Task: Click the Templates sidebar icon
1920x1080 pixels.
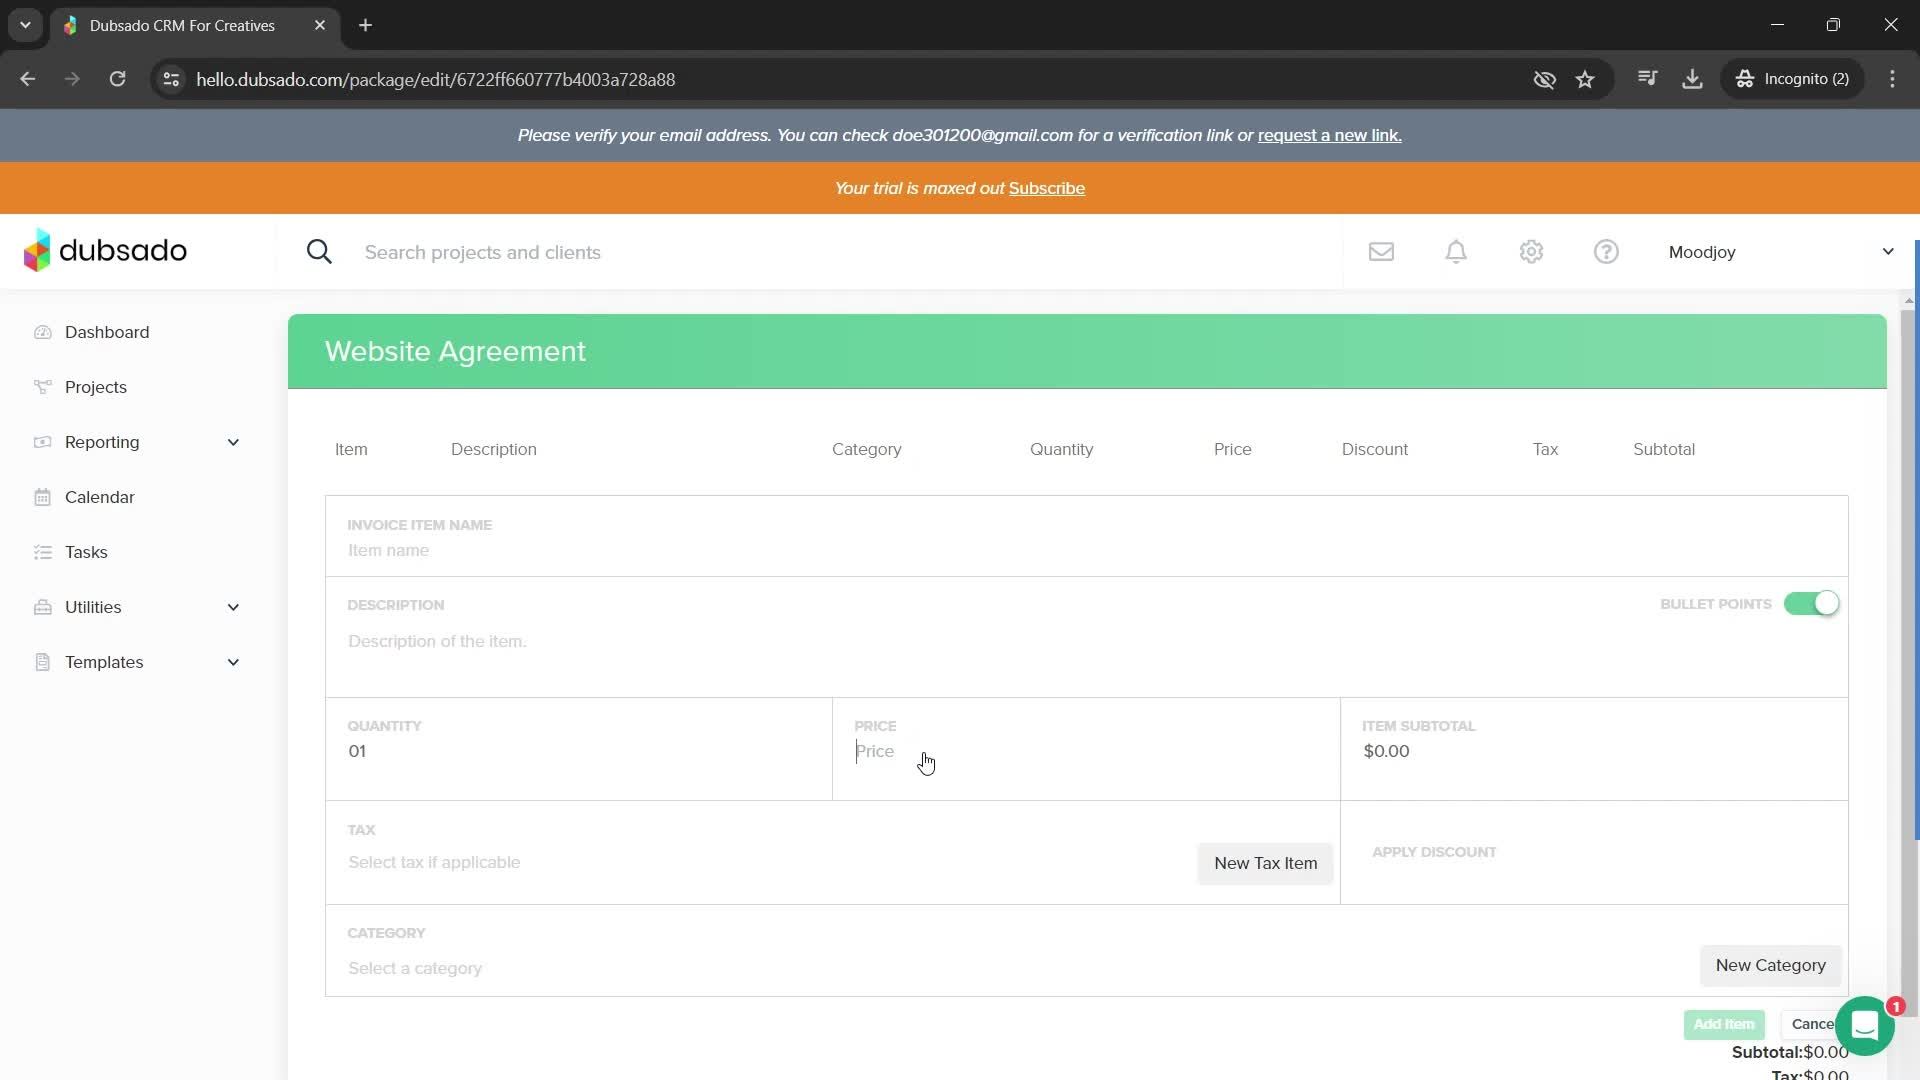Action: 42,662
